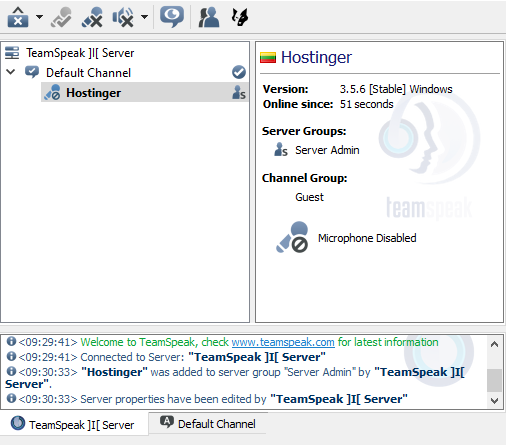Select user Hostinger in channel tree
Screen dimensions: 506x445
[93, 93]
